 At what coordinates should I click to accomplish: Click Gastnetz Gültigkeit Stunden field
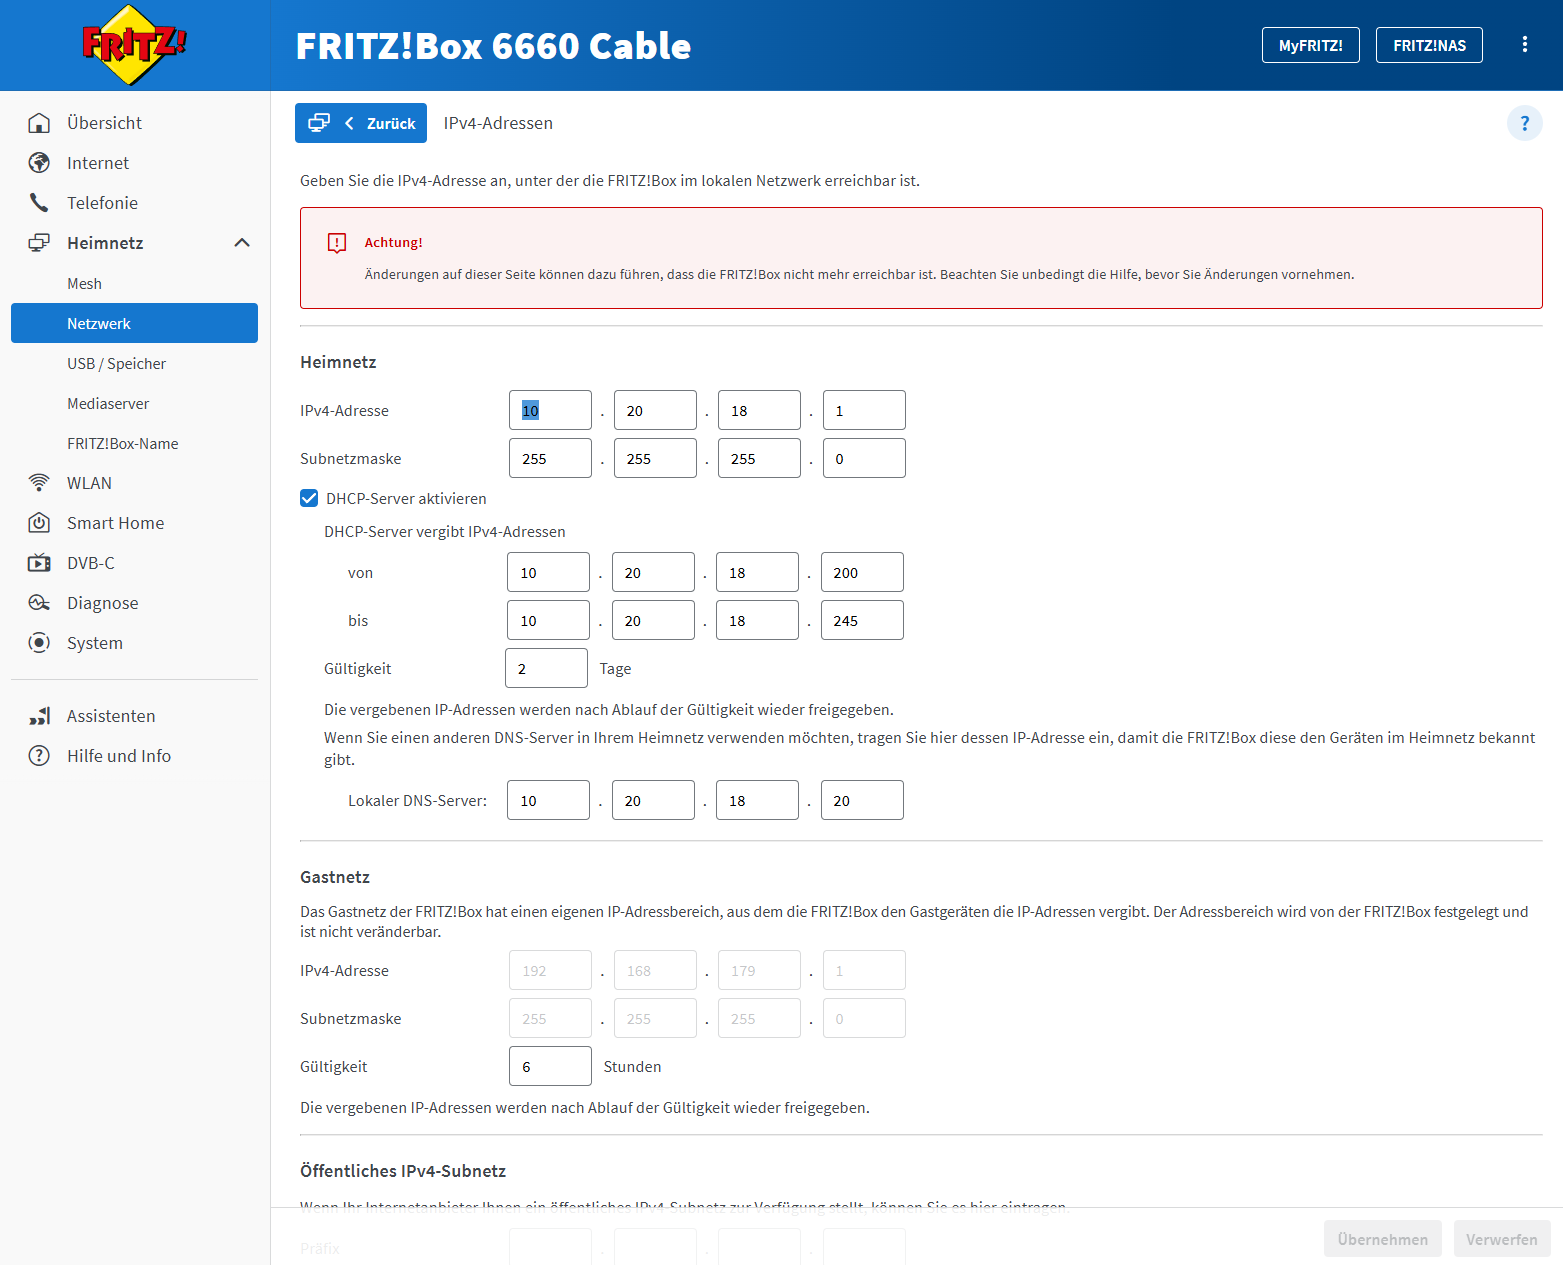coord(550,1066)
